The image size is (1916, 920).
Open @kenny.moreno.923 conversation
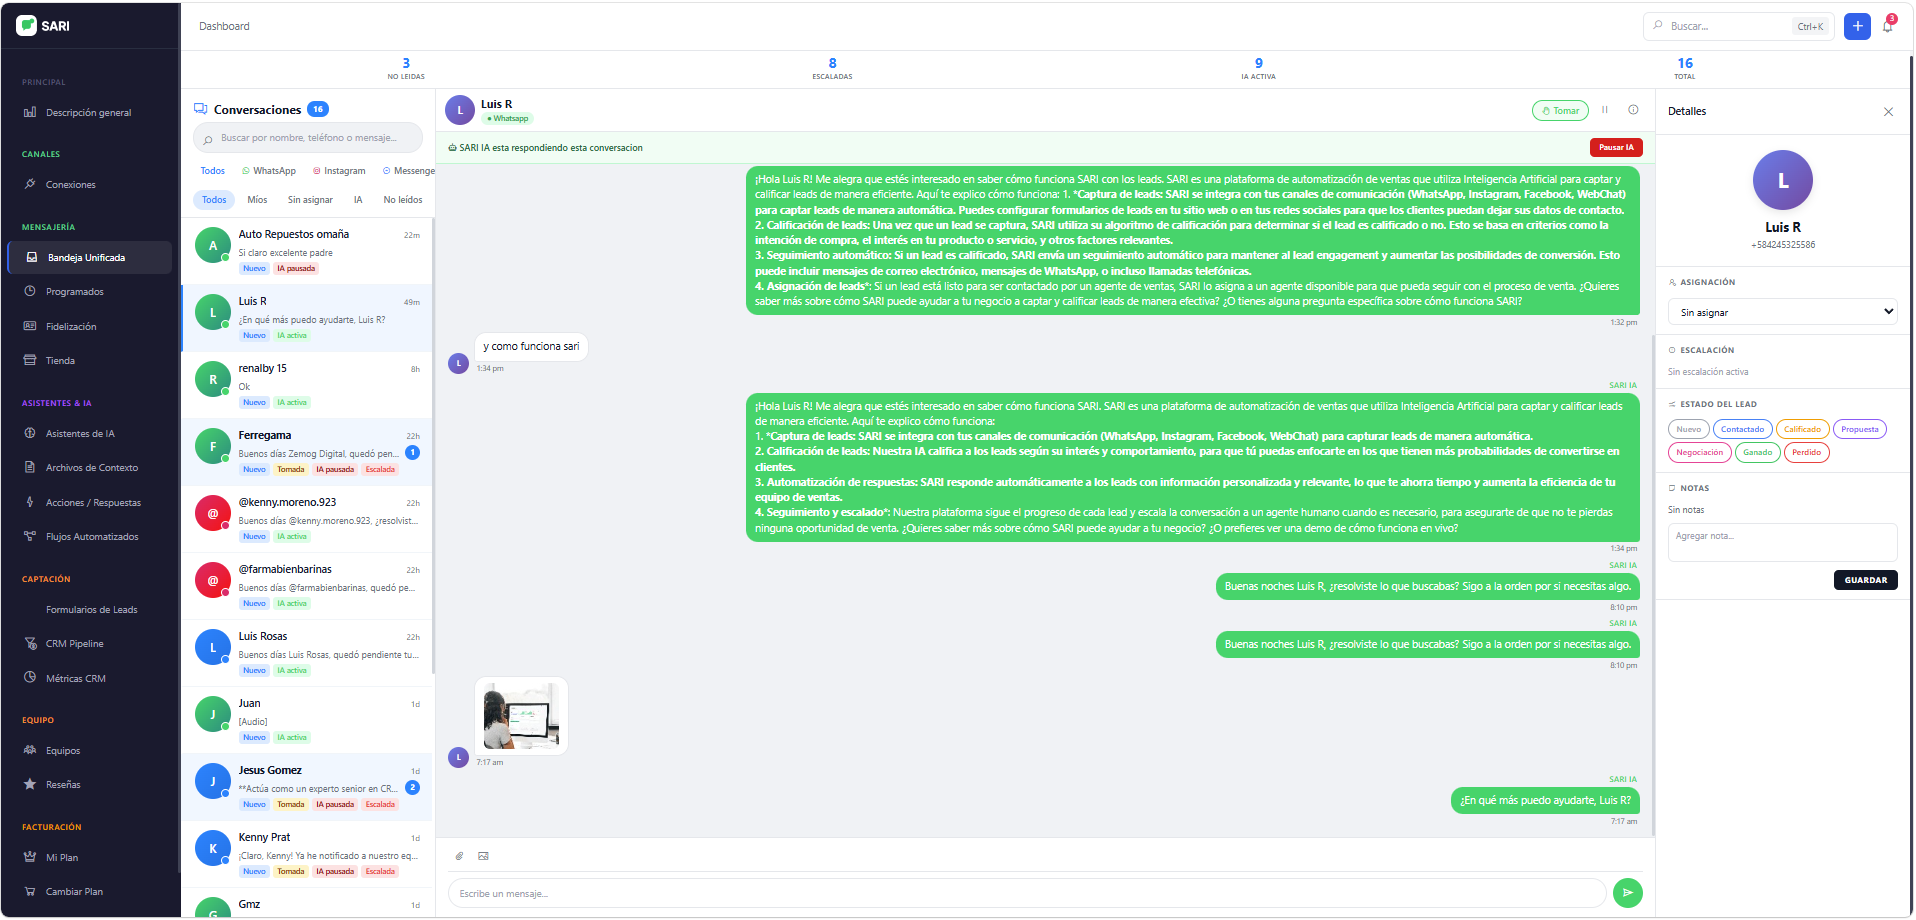click(307, 519)
